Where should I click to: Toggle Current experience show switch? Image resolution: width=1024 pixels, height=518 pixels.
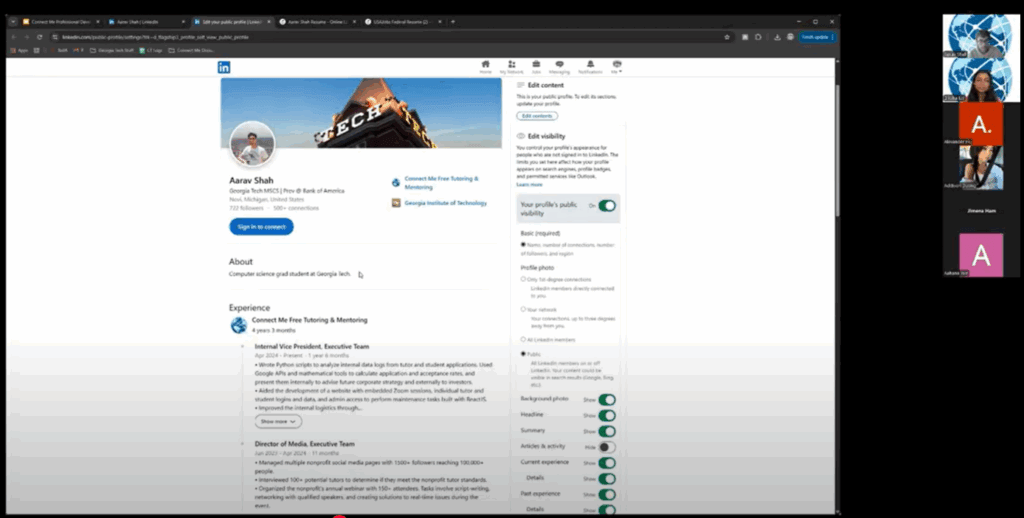607,463
